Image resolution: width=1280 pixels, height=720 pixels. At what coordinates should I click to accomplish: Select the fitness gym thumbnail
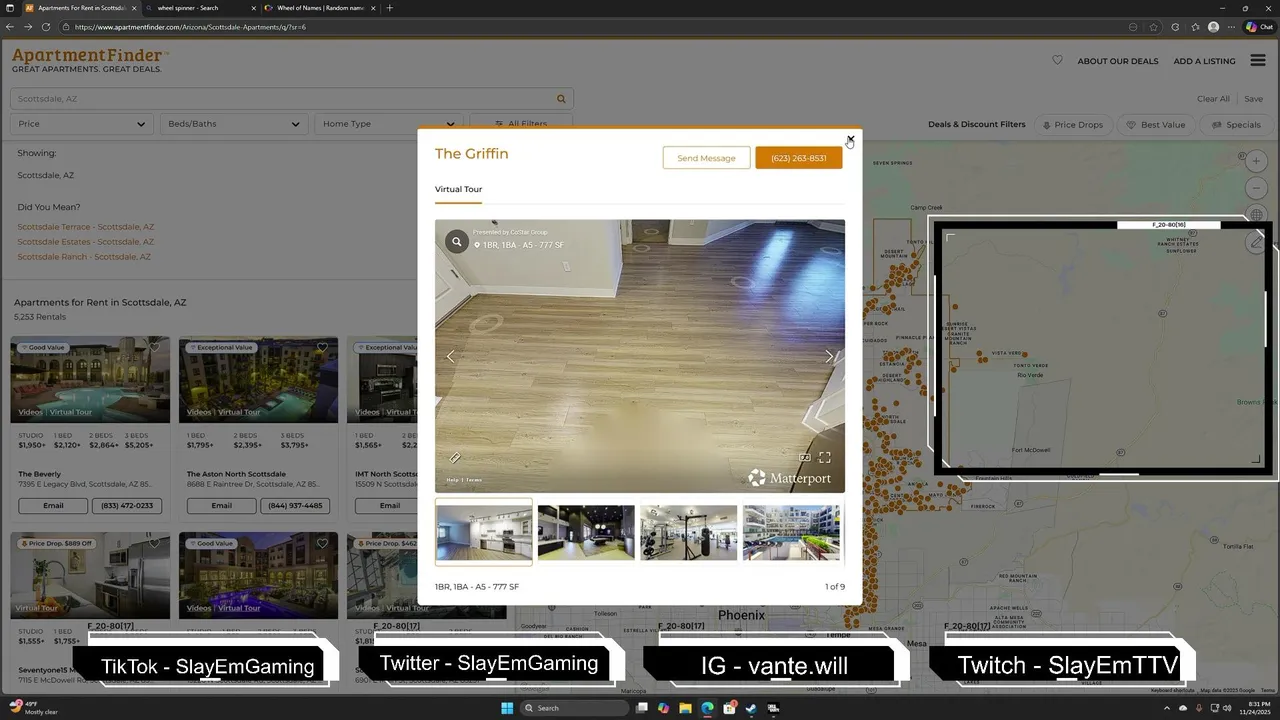pos(689,532)
